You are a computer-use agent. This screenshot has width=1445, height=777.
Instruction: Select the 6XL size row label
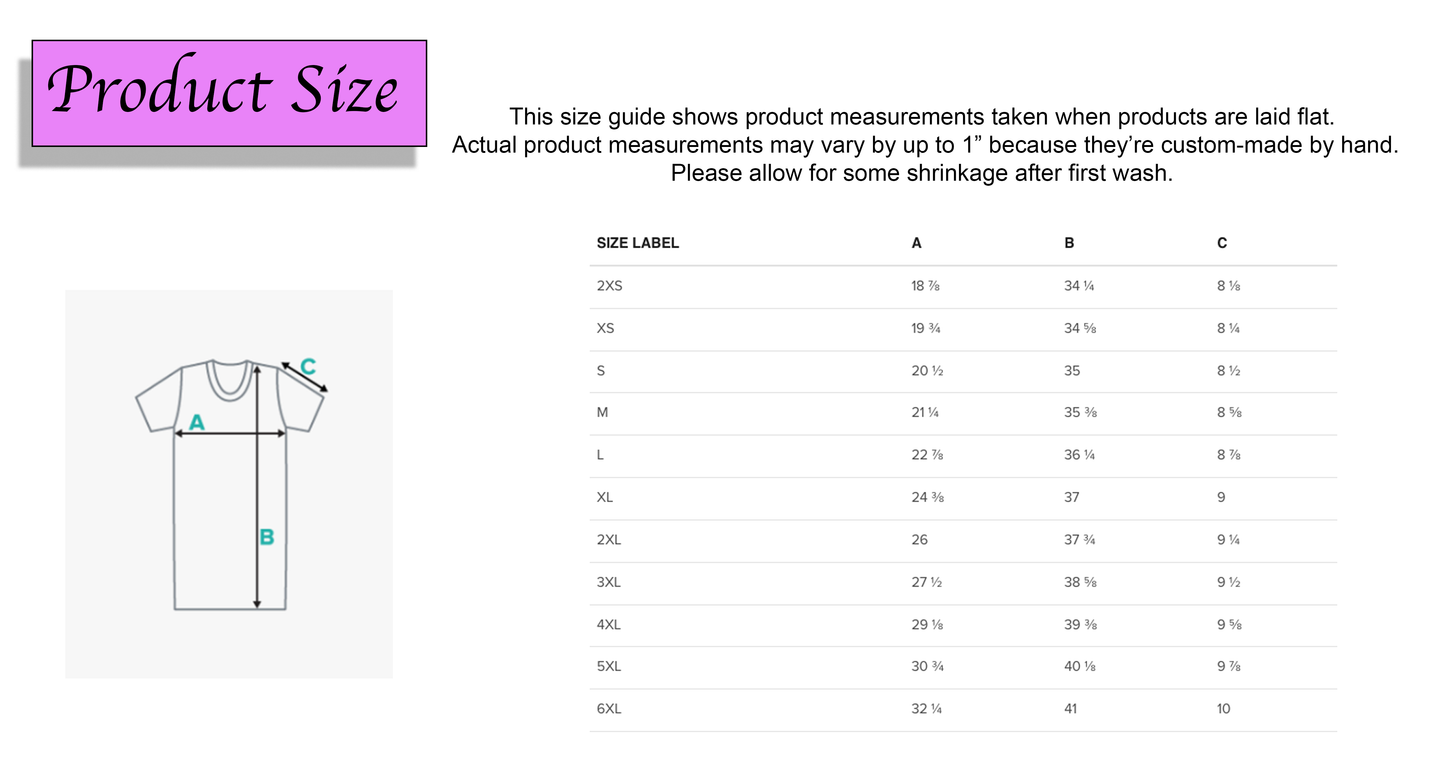tap(608, 709)
